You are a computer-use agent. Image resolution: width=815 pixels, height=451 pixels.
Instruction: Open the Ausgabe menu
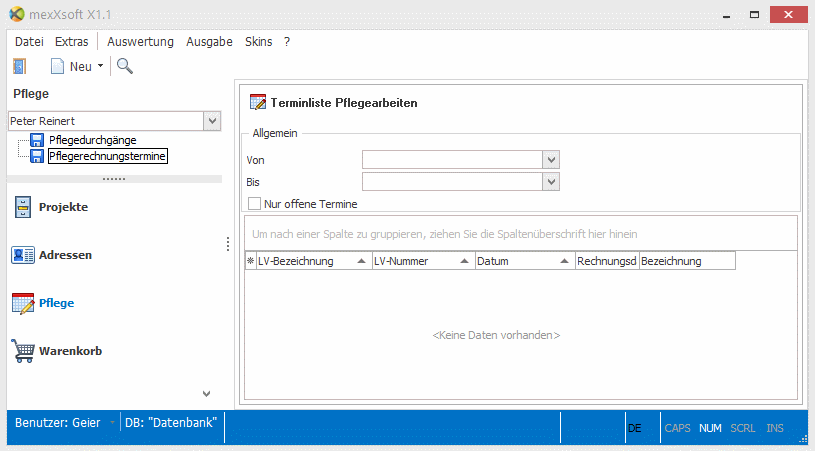point(209,42)
